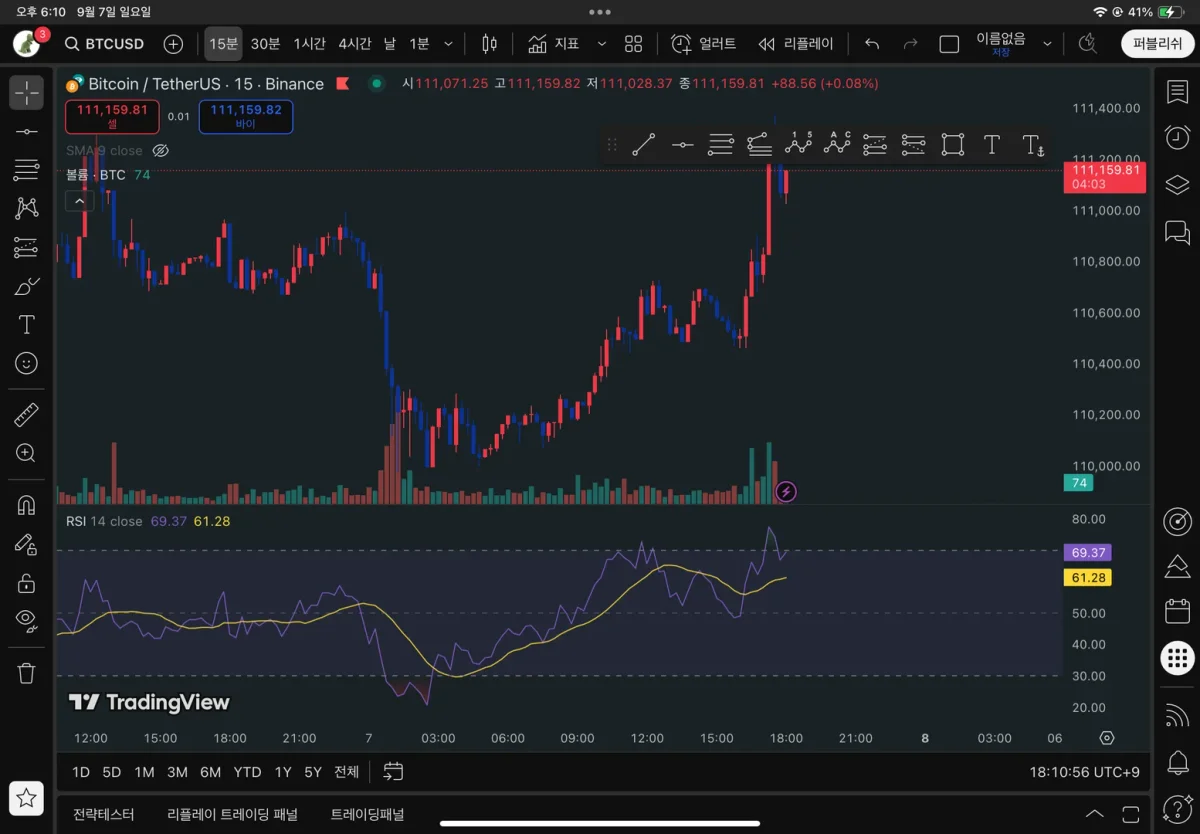Click the red sell price button
Viewport: 1200px width, 834px height.
pos(112,116)
